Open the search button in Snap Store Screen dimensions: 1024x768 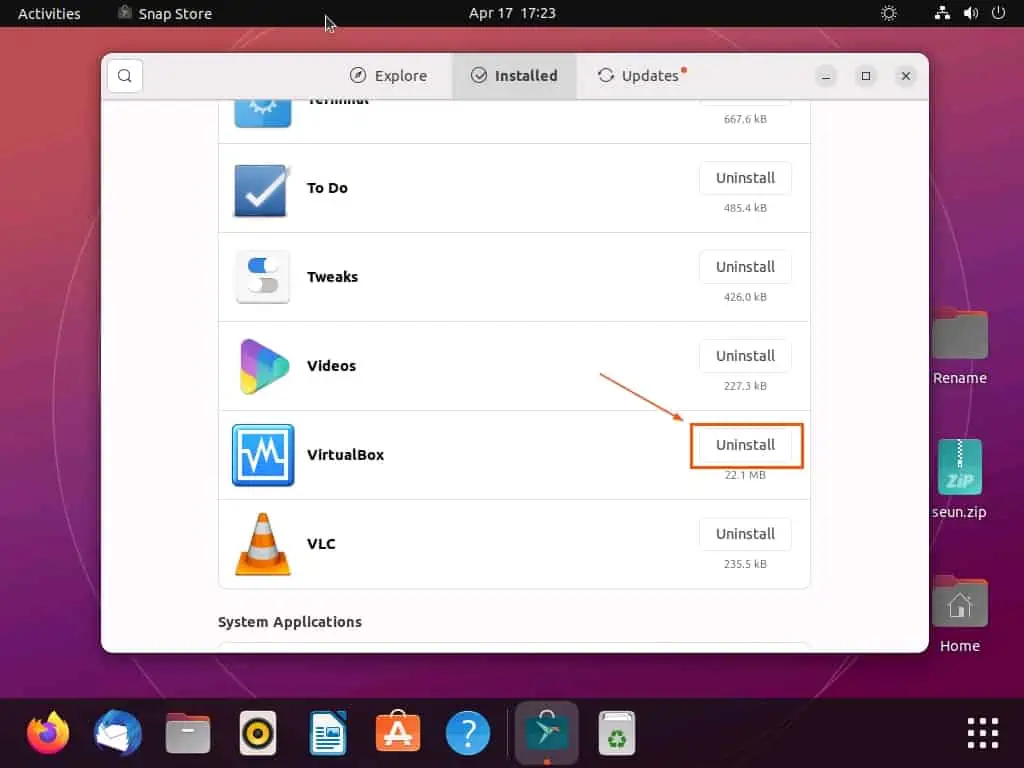125,76
